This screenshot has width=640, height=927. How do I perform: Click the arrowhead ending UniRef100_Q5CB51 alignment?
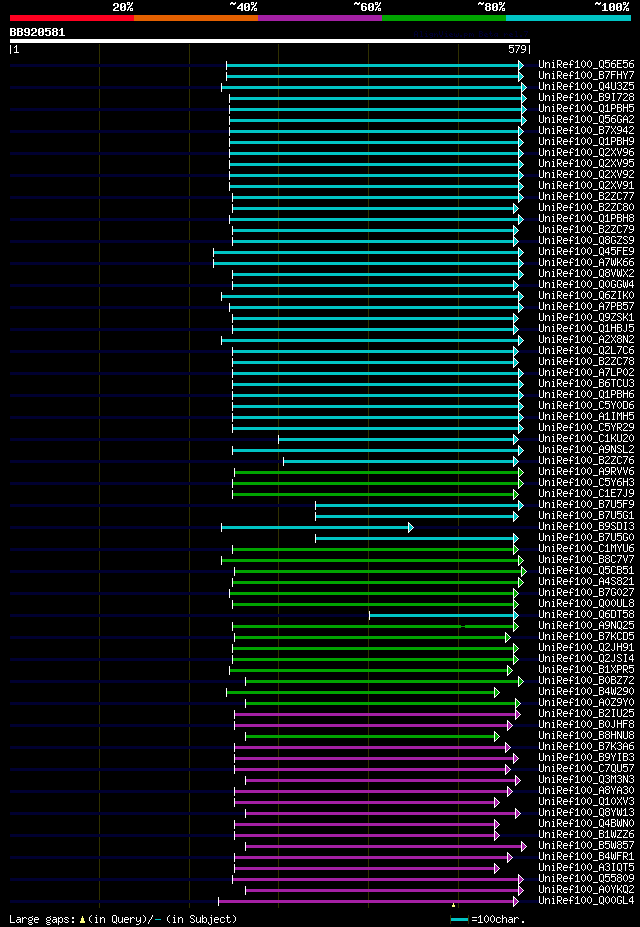click(523, 571)
